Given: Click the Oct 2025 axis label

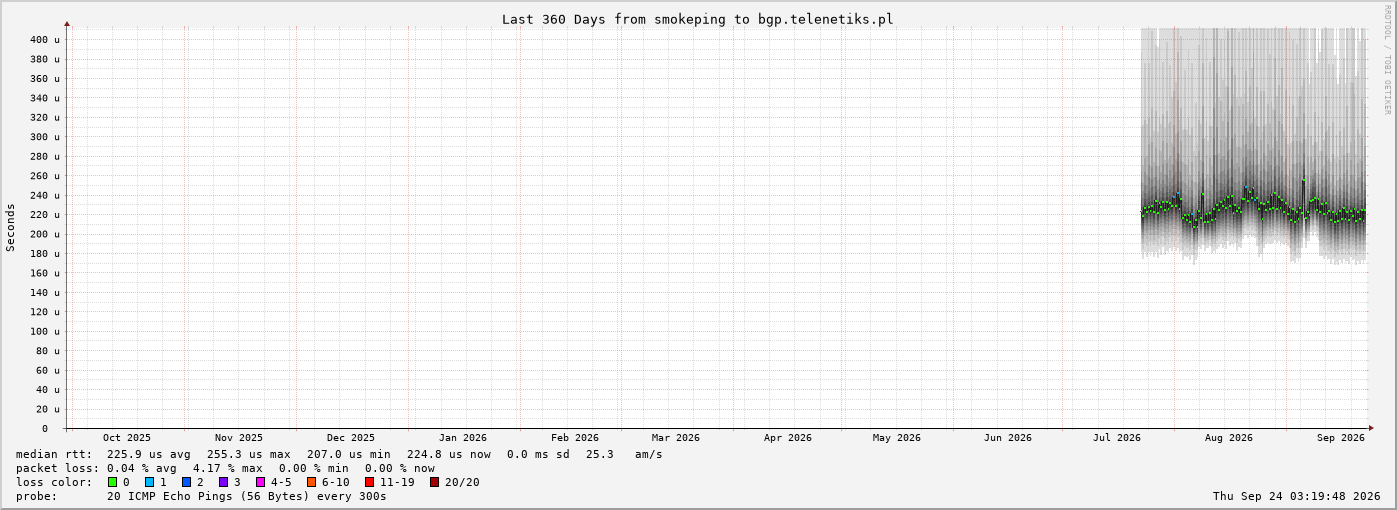Looking at the screenshot, I should click(127, 437).
